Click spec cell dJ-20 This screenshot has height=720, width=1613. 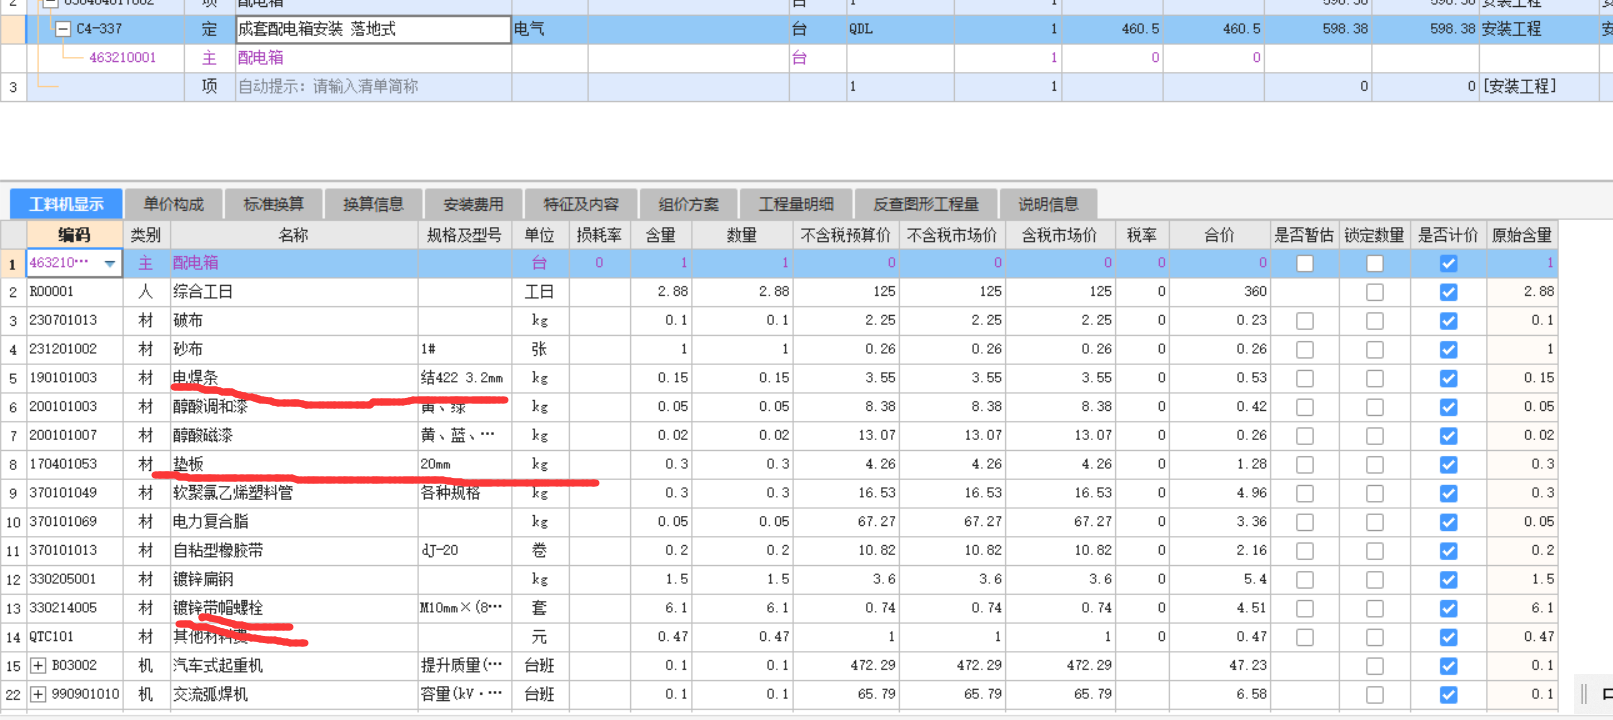pyautogui.click(x=464, y=551)
